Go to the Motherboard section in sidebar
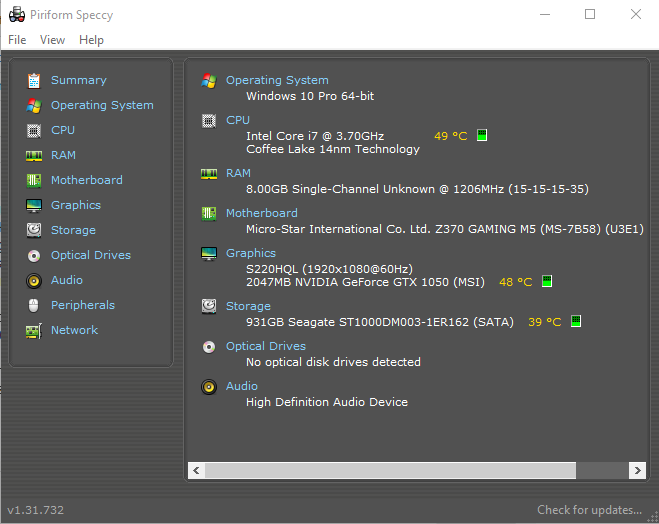Image resolution: width=659 pixels, height=524 pixels. pos(87,180)
